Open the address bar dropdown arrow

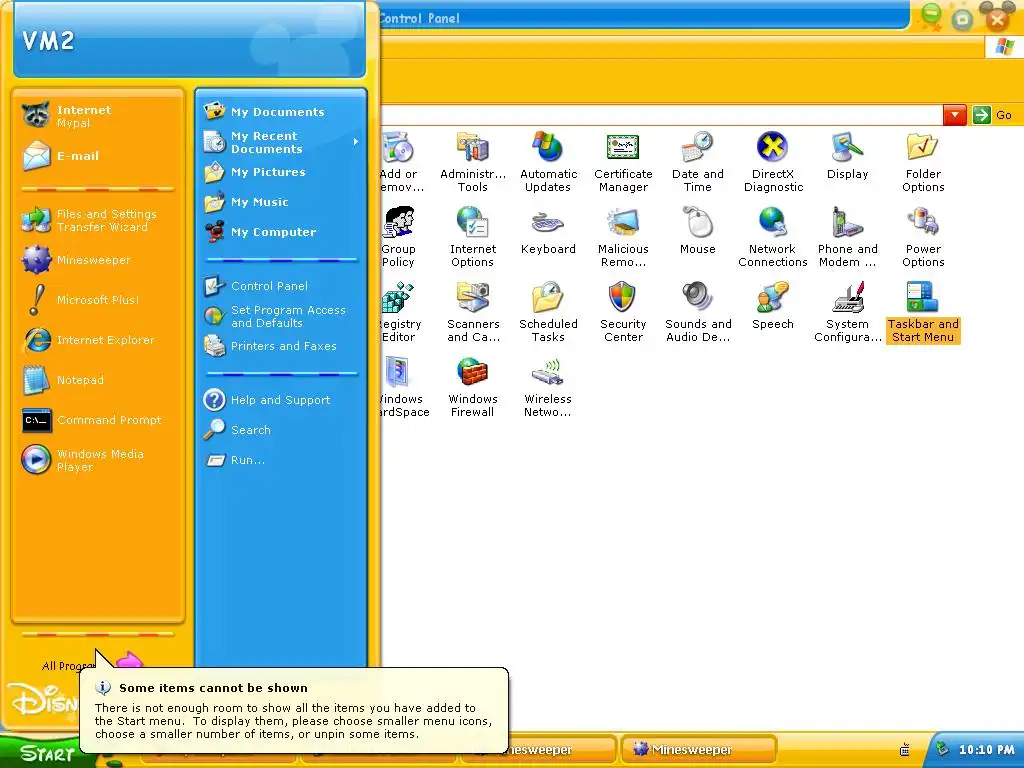955,115
